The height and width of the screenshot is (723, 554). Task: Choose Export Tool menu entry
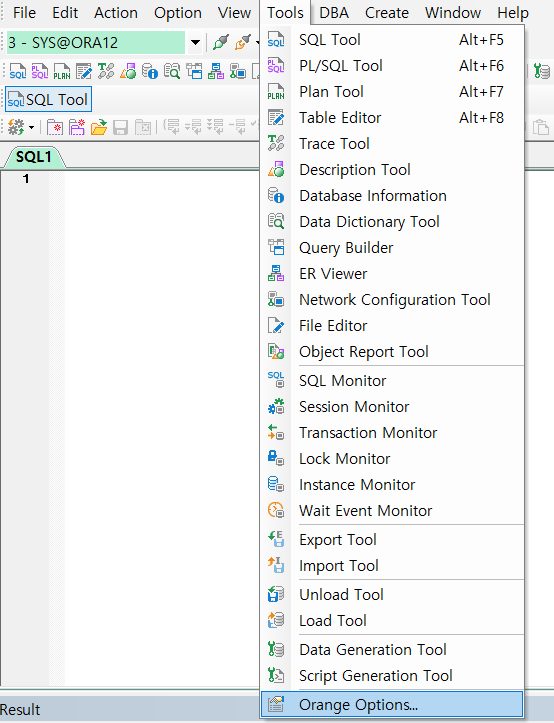pyautogui.click(x=393, y=539)
